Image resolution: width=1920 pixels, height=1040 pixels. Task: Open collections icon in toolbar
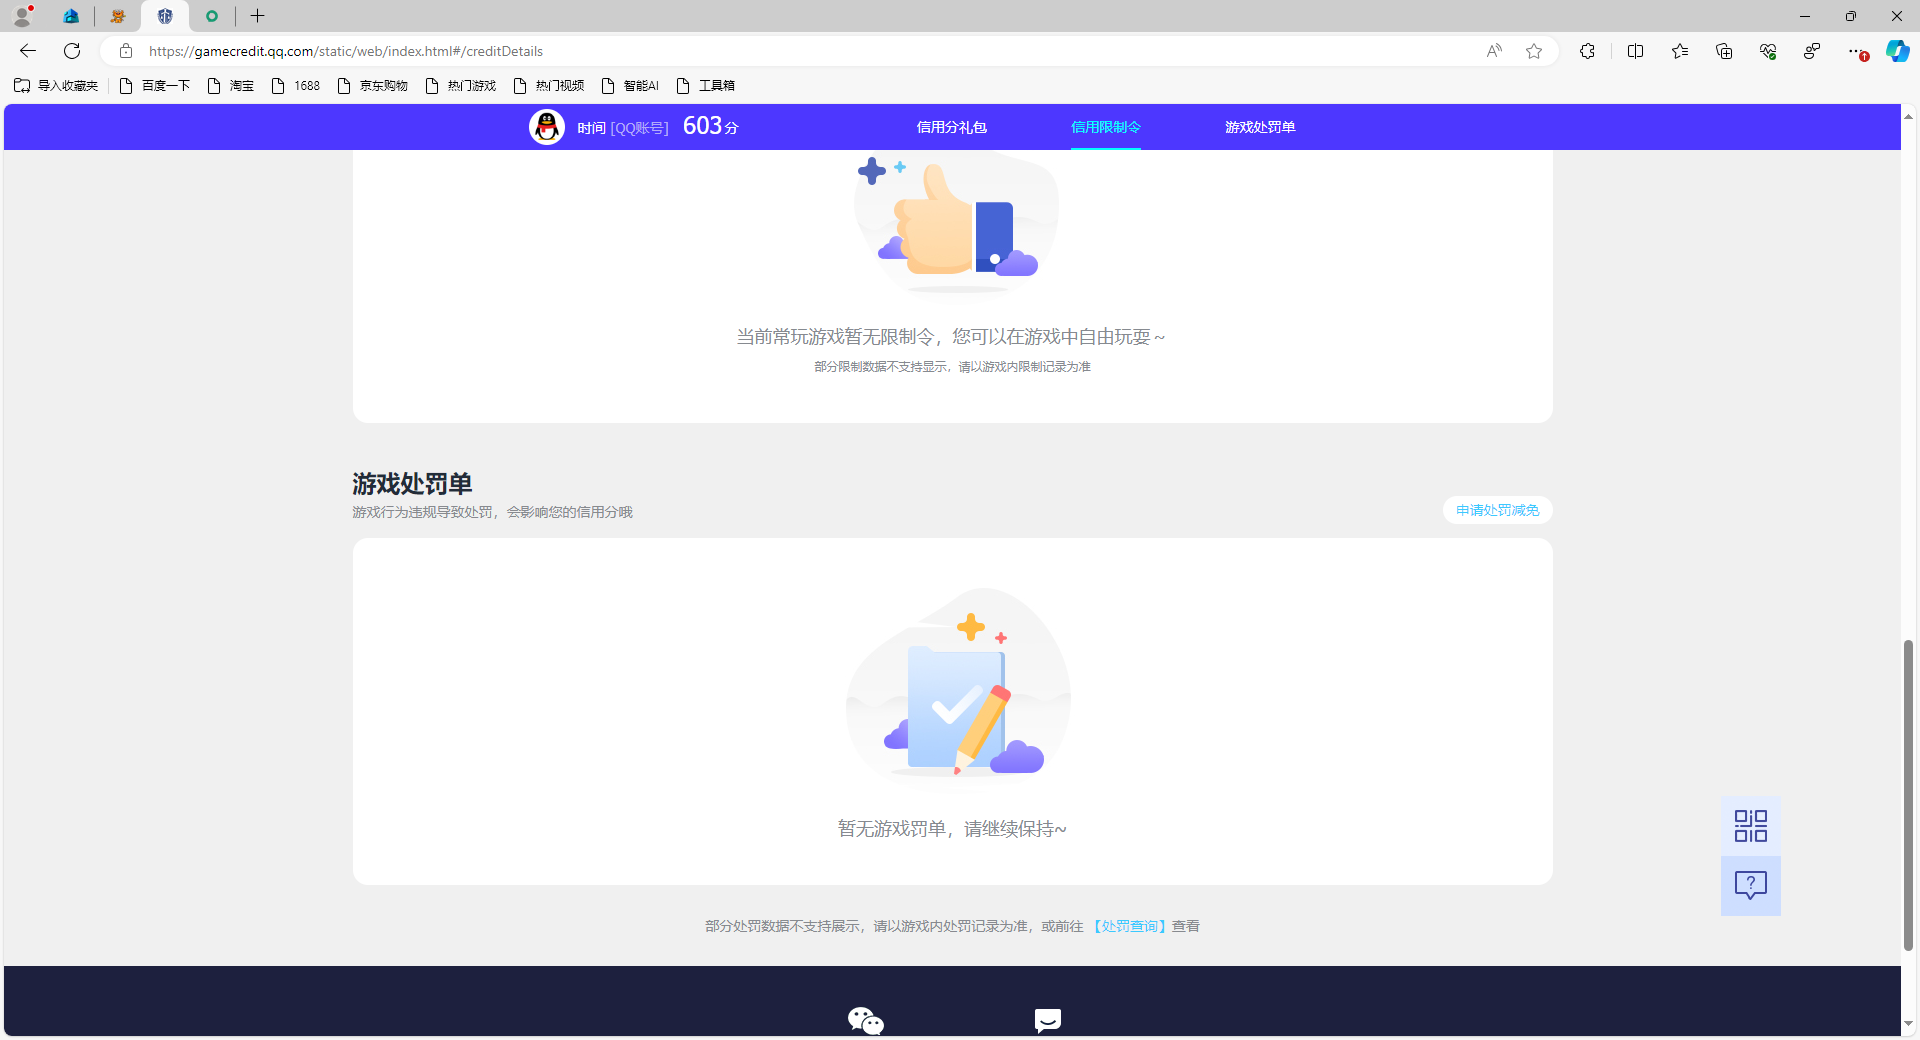(x=1724, y=51)
